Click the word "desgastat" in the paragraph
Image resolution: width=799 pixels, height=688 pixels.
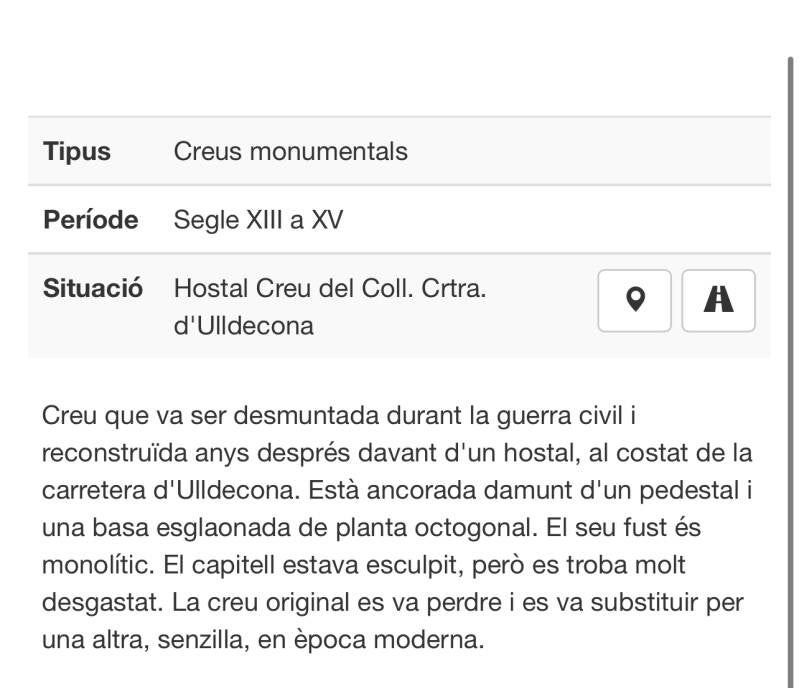click(100, 603)
